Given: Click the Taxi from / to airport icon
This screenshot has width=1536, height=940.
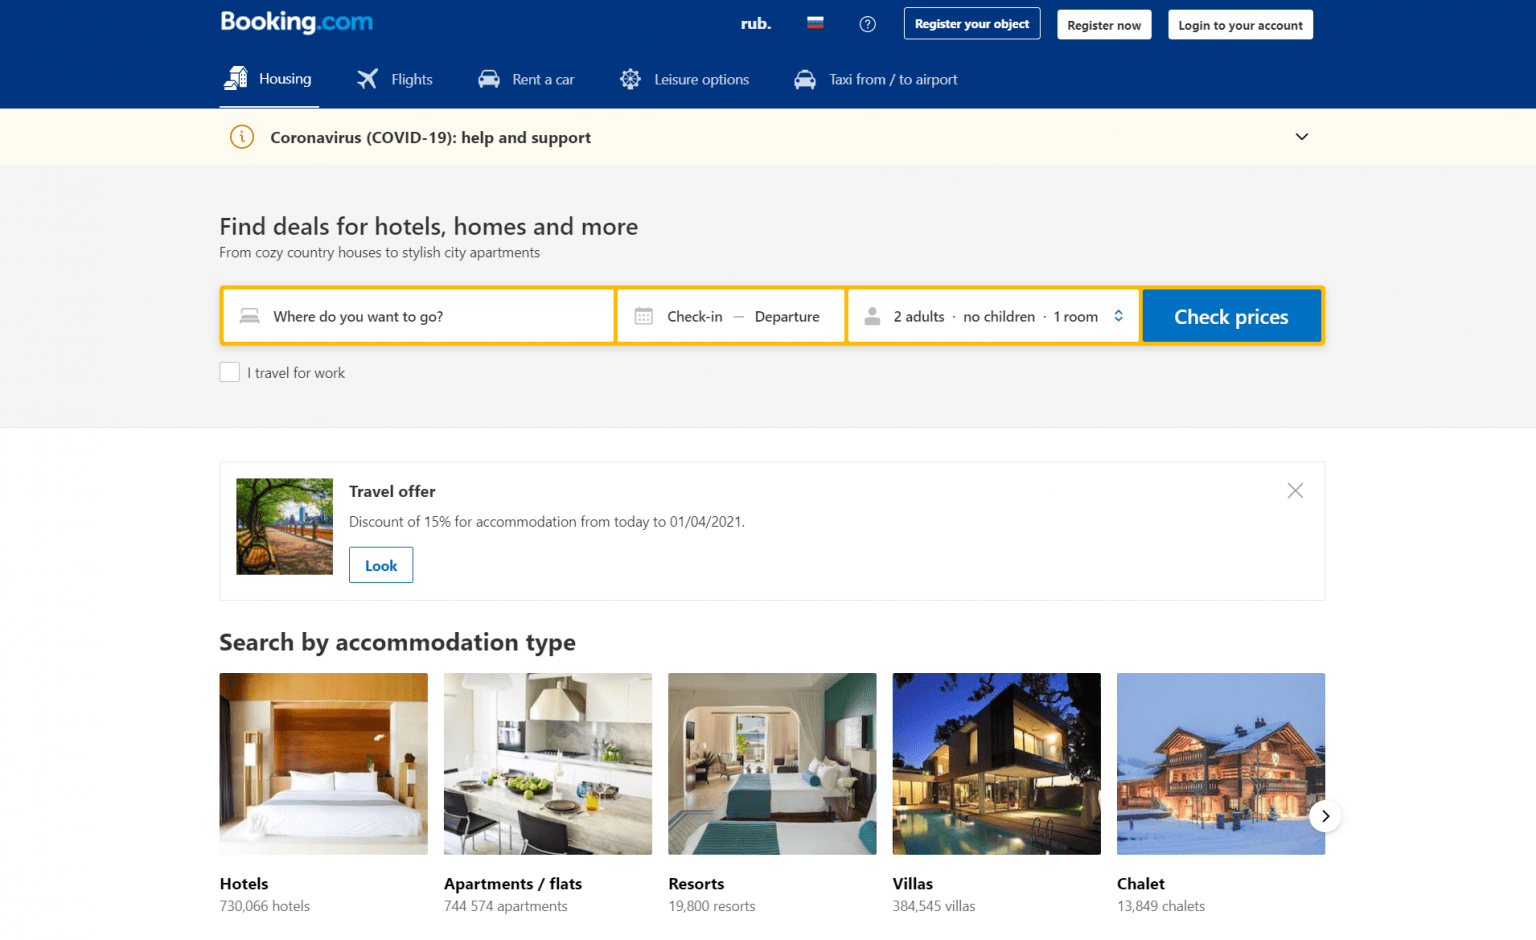Looking at the screenshot, I should tap(805, 79).
